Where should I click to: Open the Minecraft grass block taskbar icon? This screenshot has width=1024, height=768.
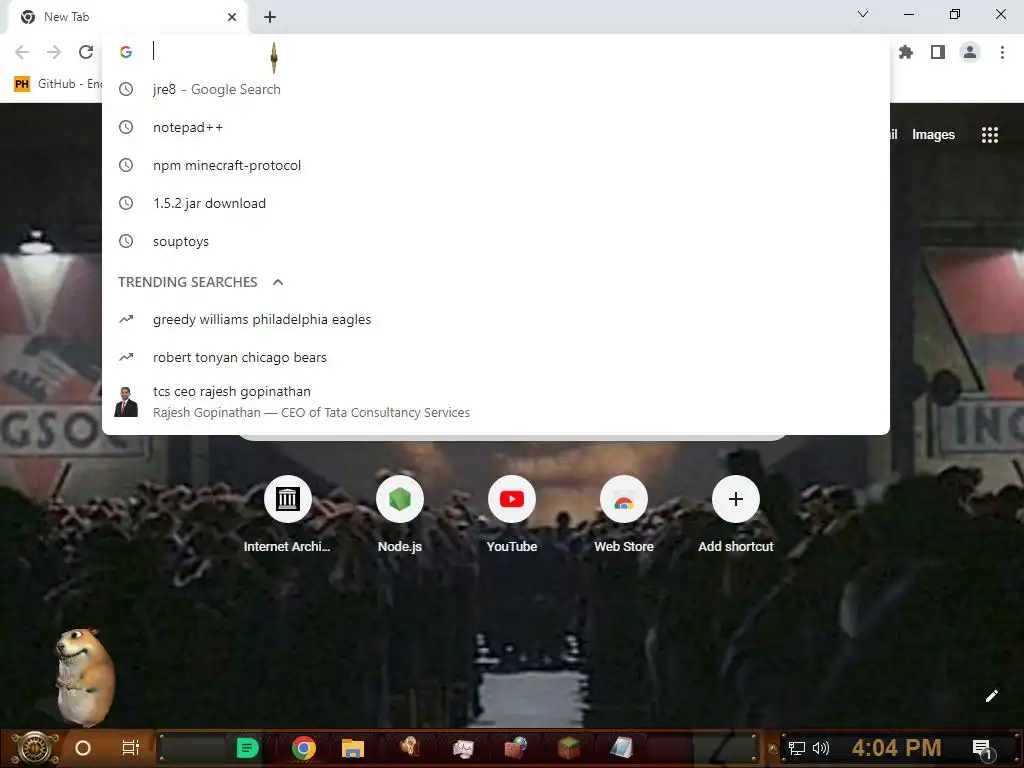[568, 748]
